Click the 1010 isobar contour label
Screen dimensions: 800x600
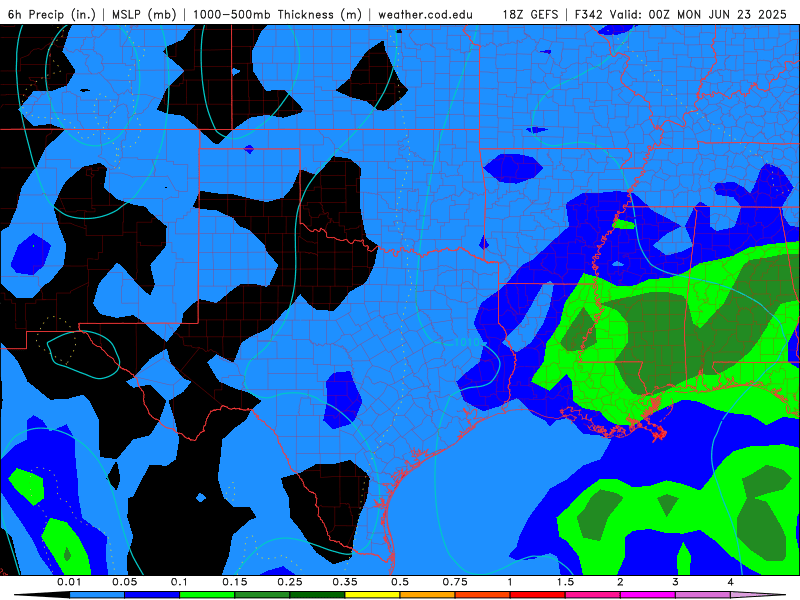[467, 342]
